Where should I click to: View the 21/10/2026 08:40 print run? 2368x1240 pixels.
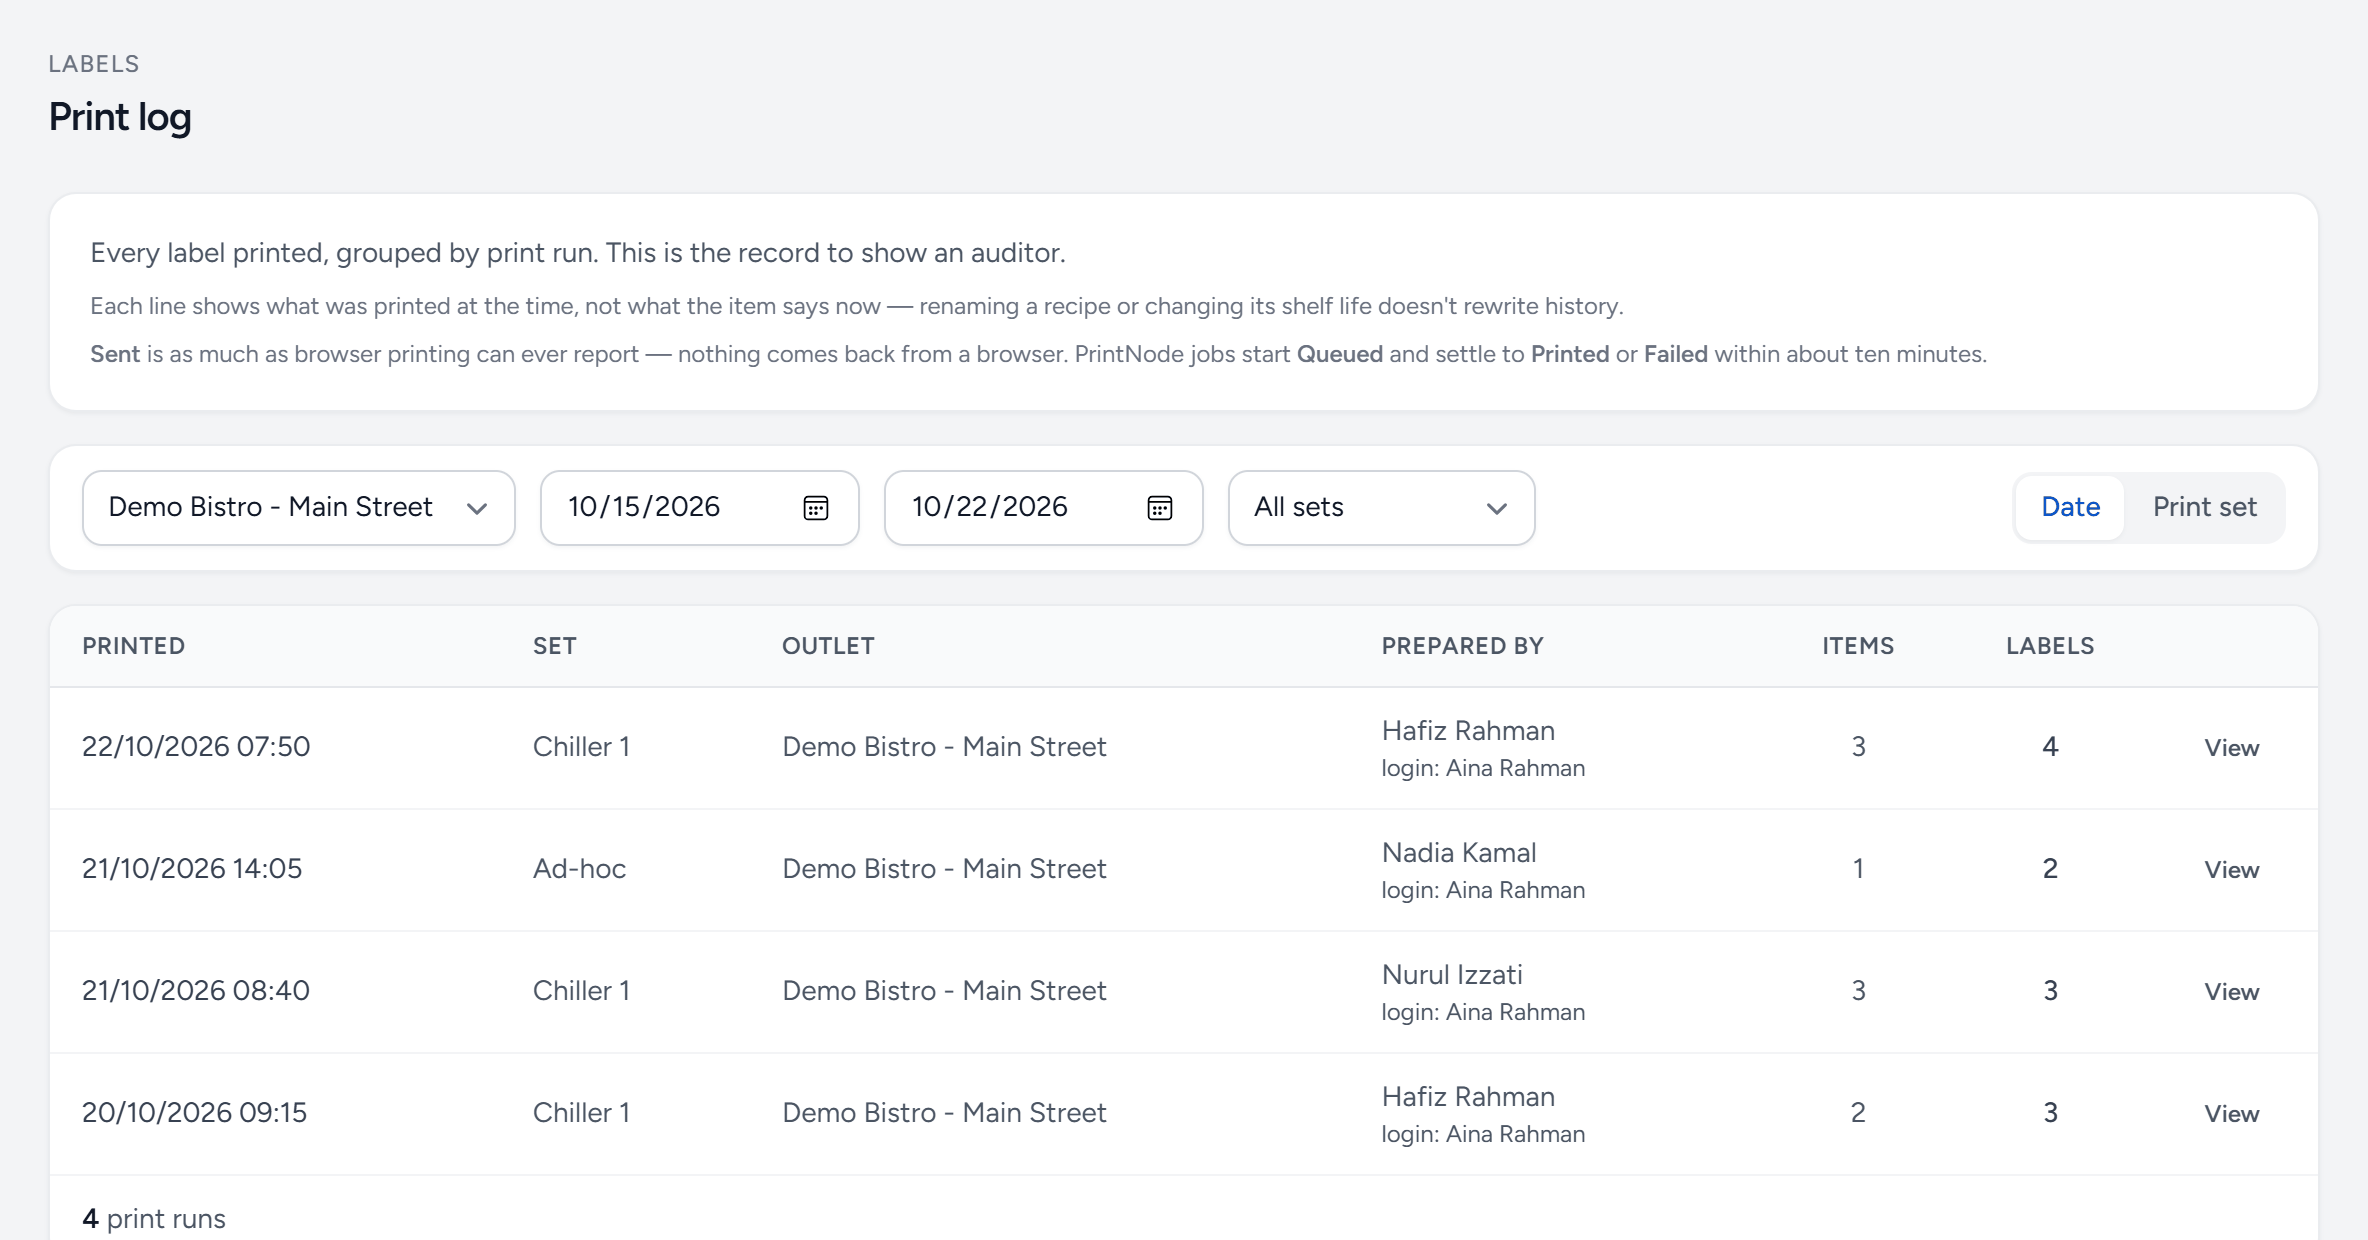(x=2231, y=992)
